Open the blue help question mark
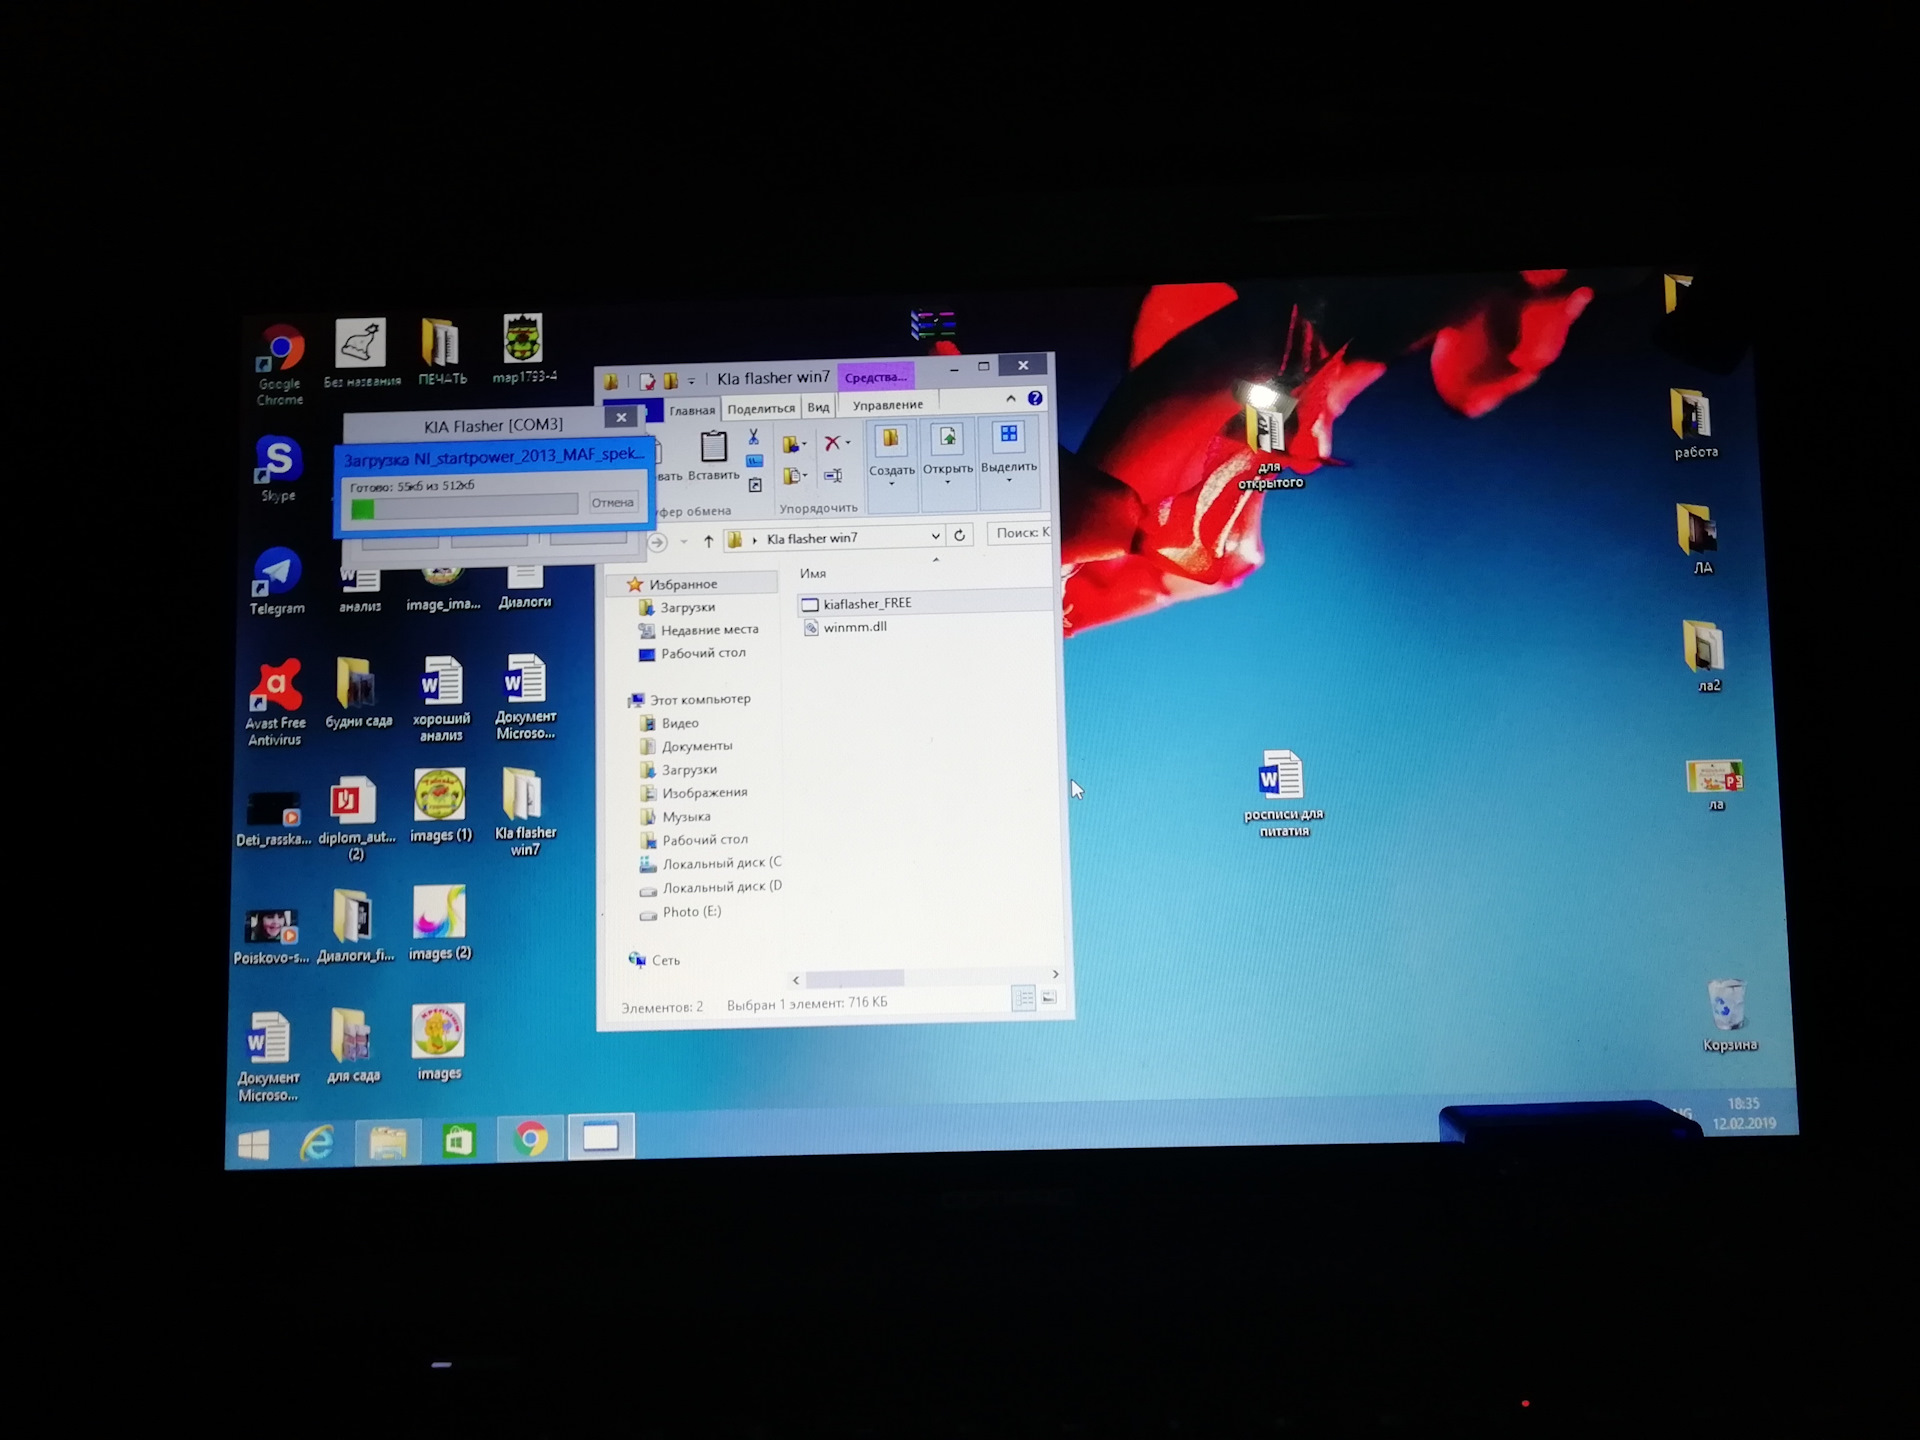Screen dimensions: 1920x1440 tap(1035, 398)
